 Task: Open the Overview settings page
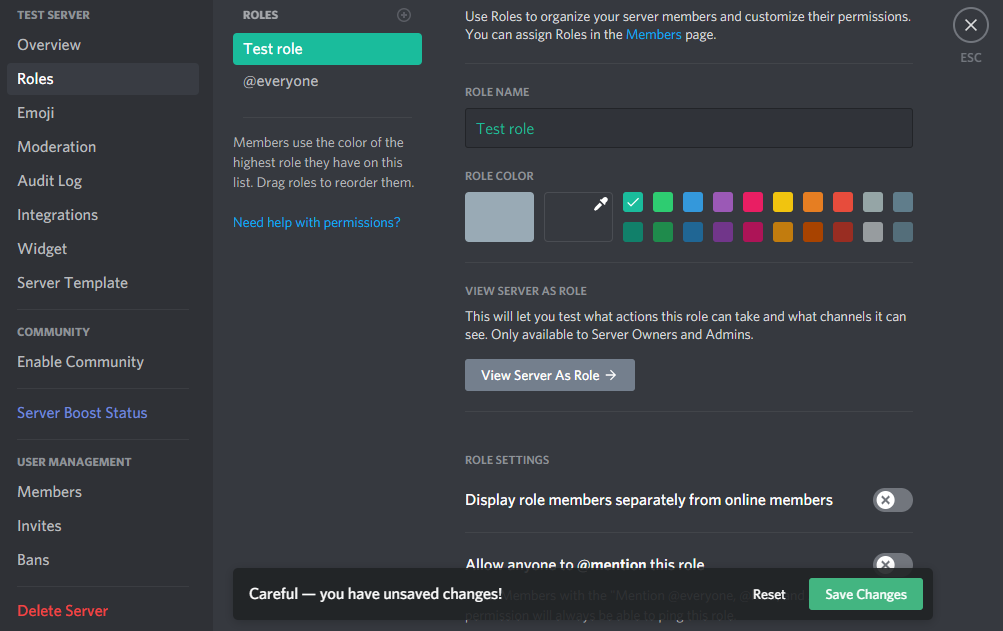pos(103,45)
